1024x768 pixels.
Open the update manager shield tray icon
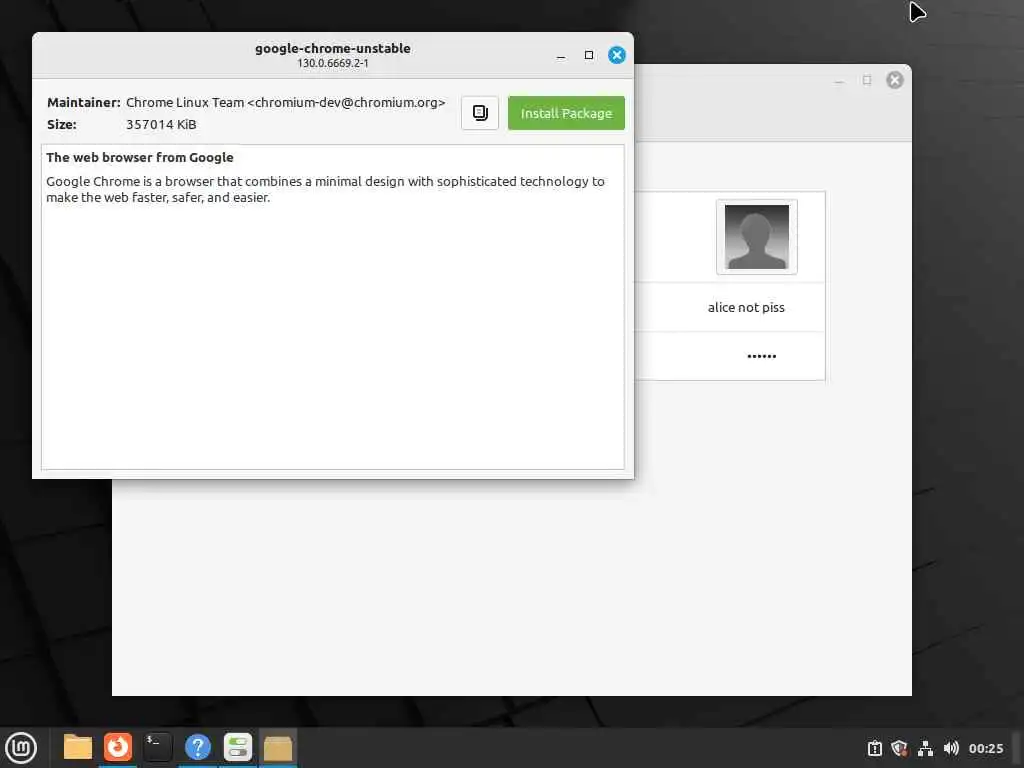point(899,748)
